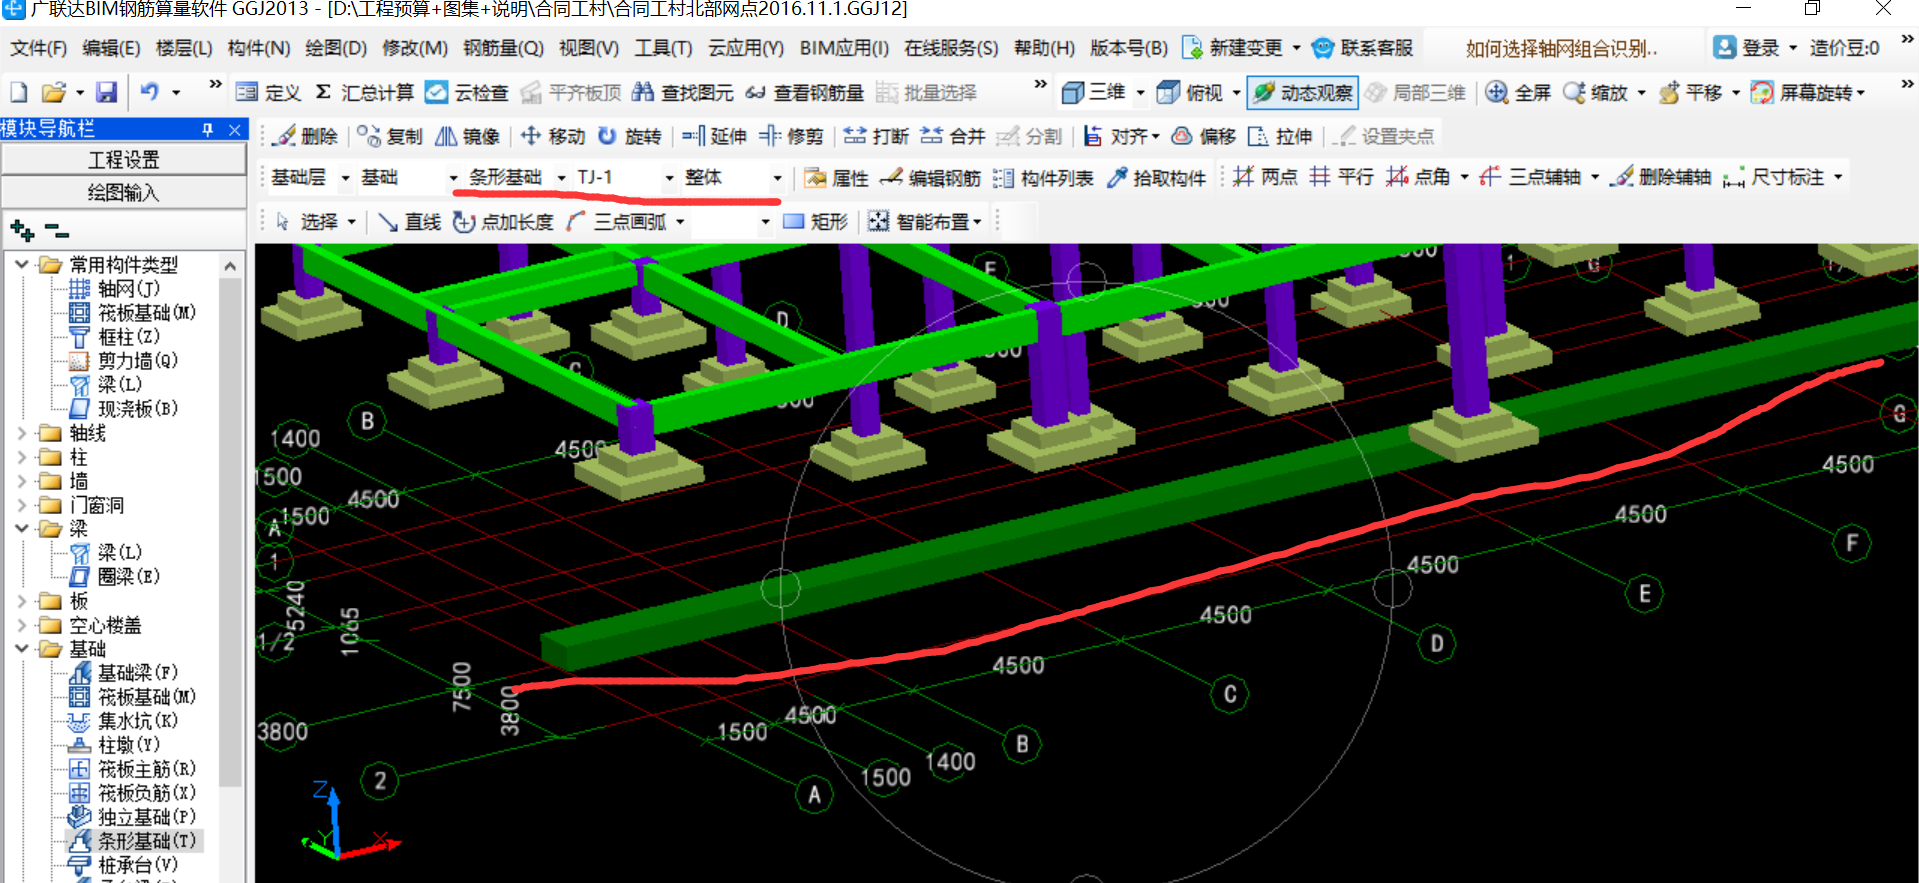Click 平行 parallel axis tool

[1341, 177]
